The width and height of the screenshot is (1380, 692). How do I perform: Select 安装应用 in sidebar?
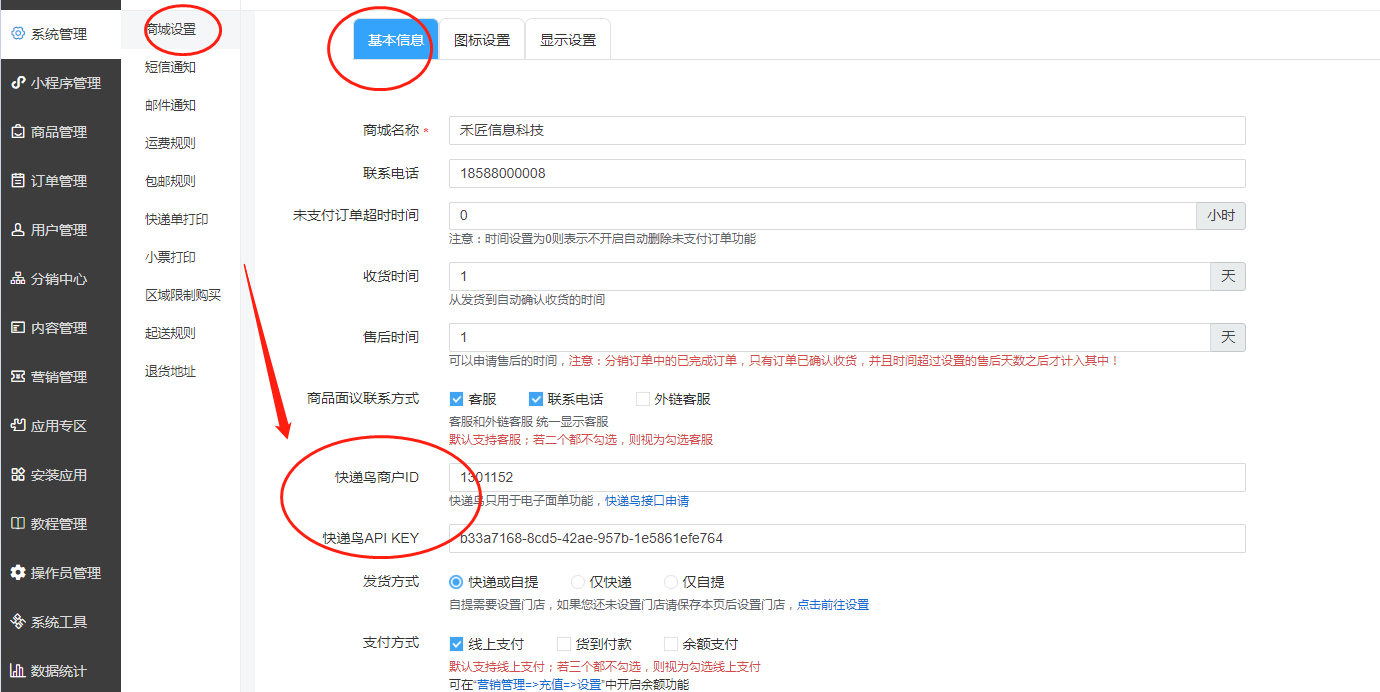pyautogui.click(x=60, y=475)
